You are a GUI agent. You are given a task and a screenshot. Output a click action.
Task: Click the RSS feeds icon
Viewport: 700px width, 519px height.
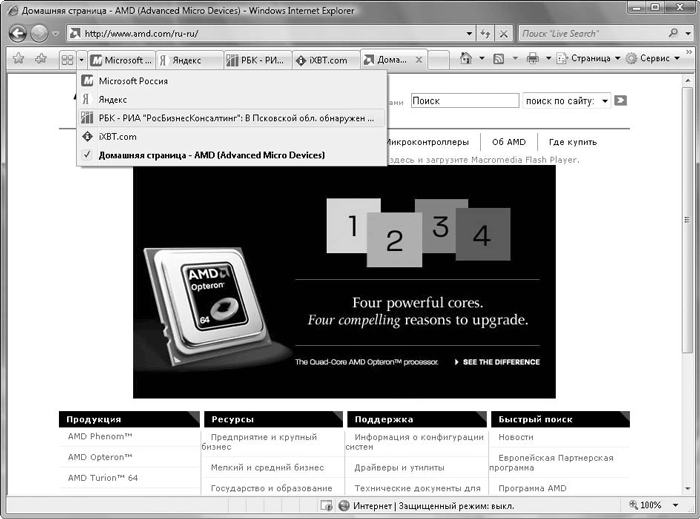coord(498,59)
